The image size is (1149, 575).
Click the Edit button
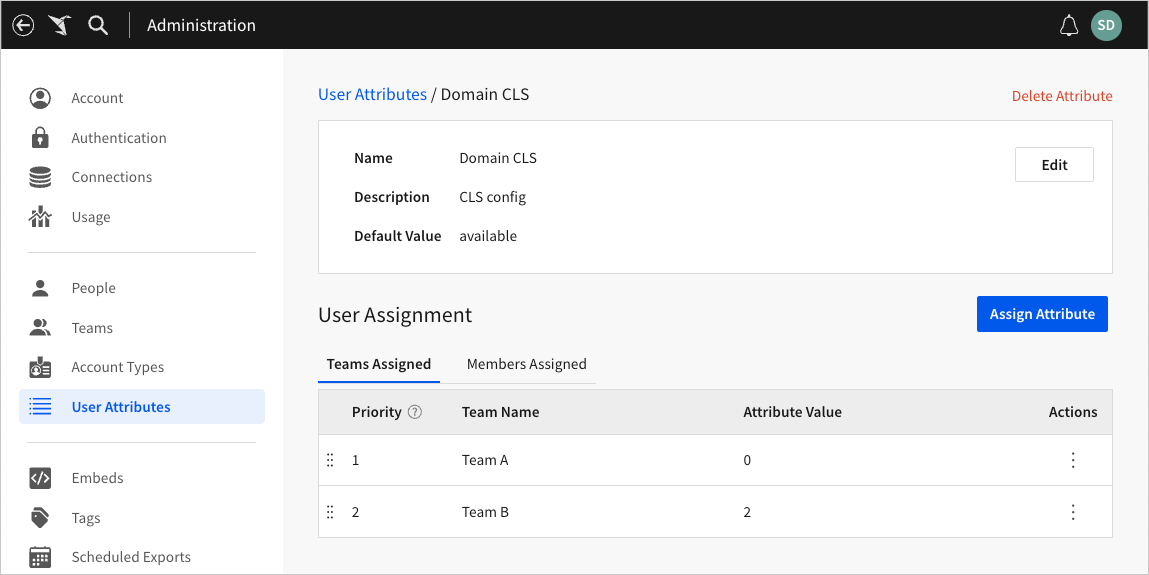(x=1054, y=165)
